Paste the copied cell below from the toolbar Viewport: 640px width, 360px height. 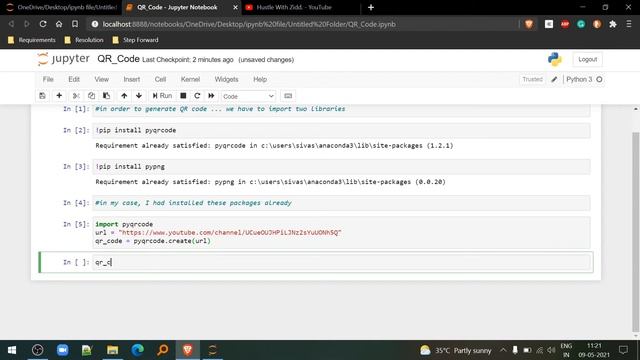(107, 96)
